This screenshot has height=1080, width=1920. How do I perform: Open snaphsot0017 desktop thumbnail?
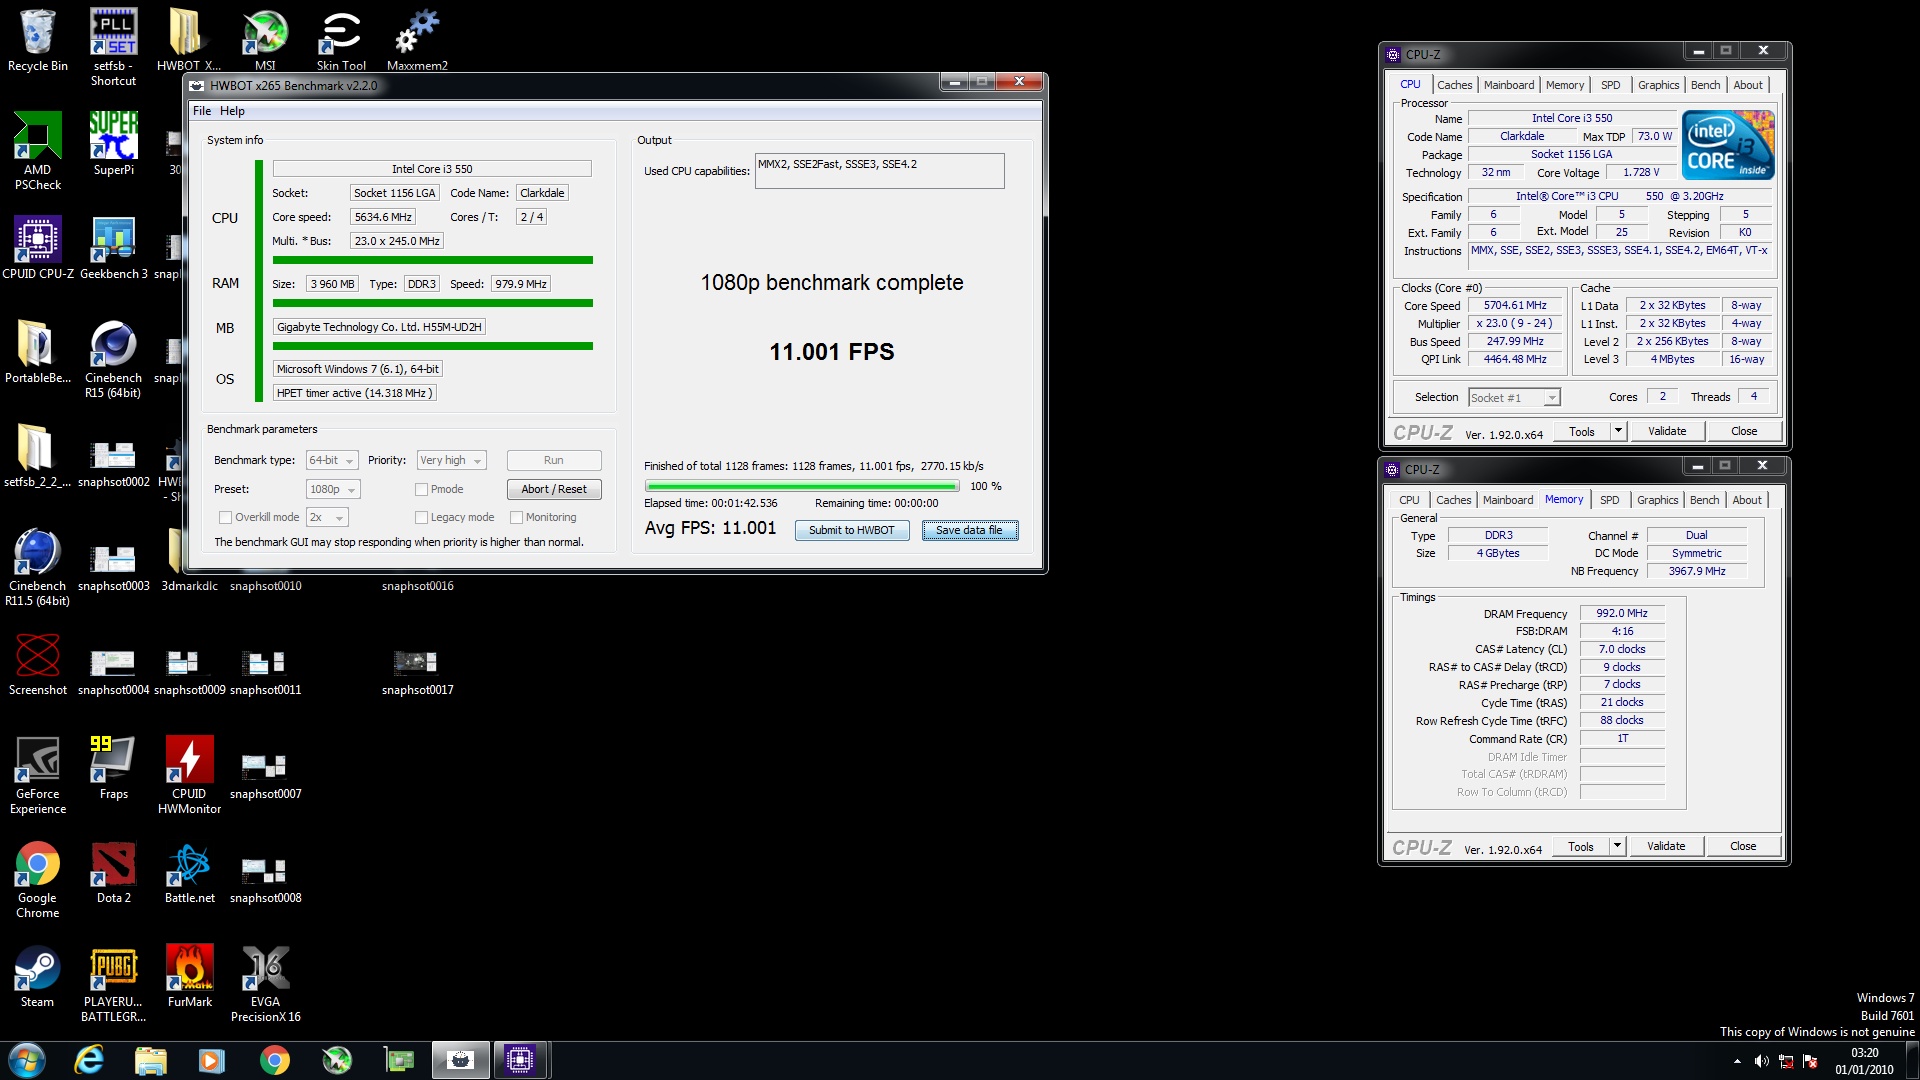pos(417,671)
